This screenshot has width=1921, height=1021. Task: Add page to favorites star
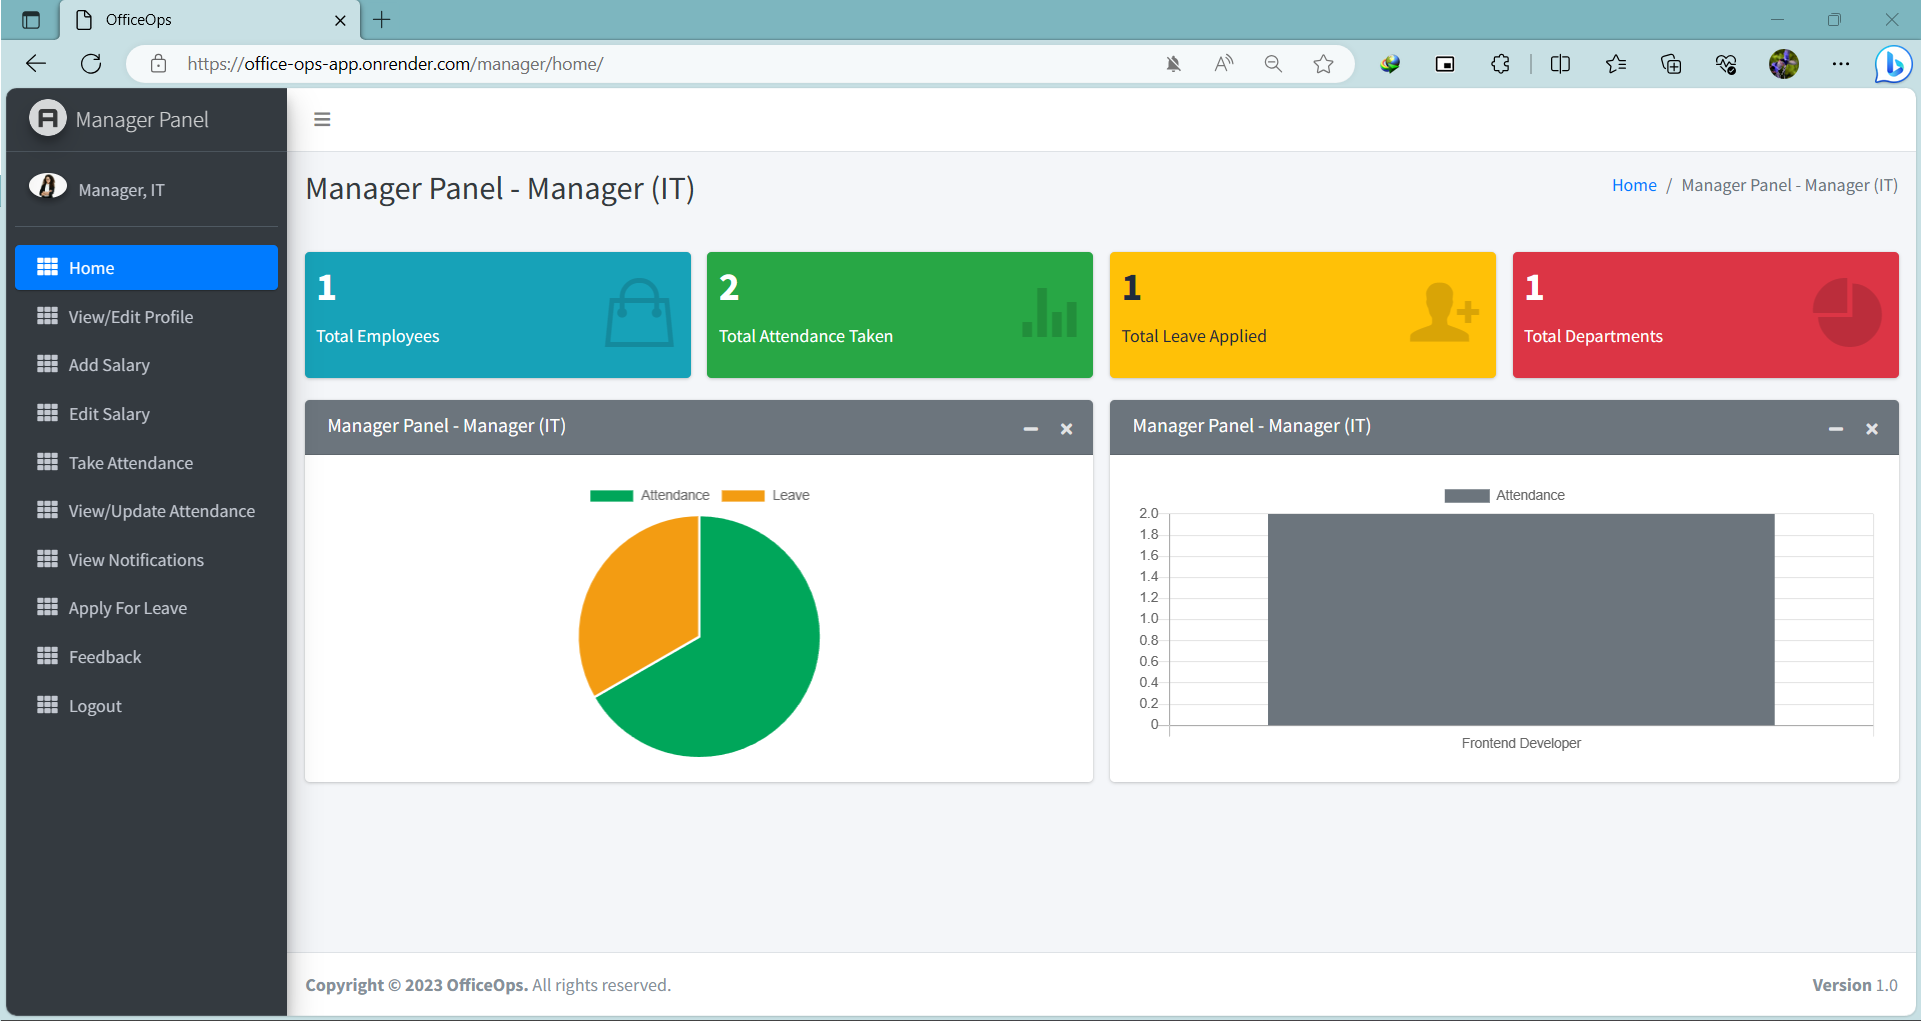[x=1324, y=64]
